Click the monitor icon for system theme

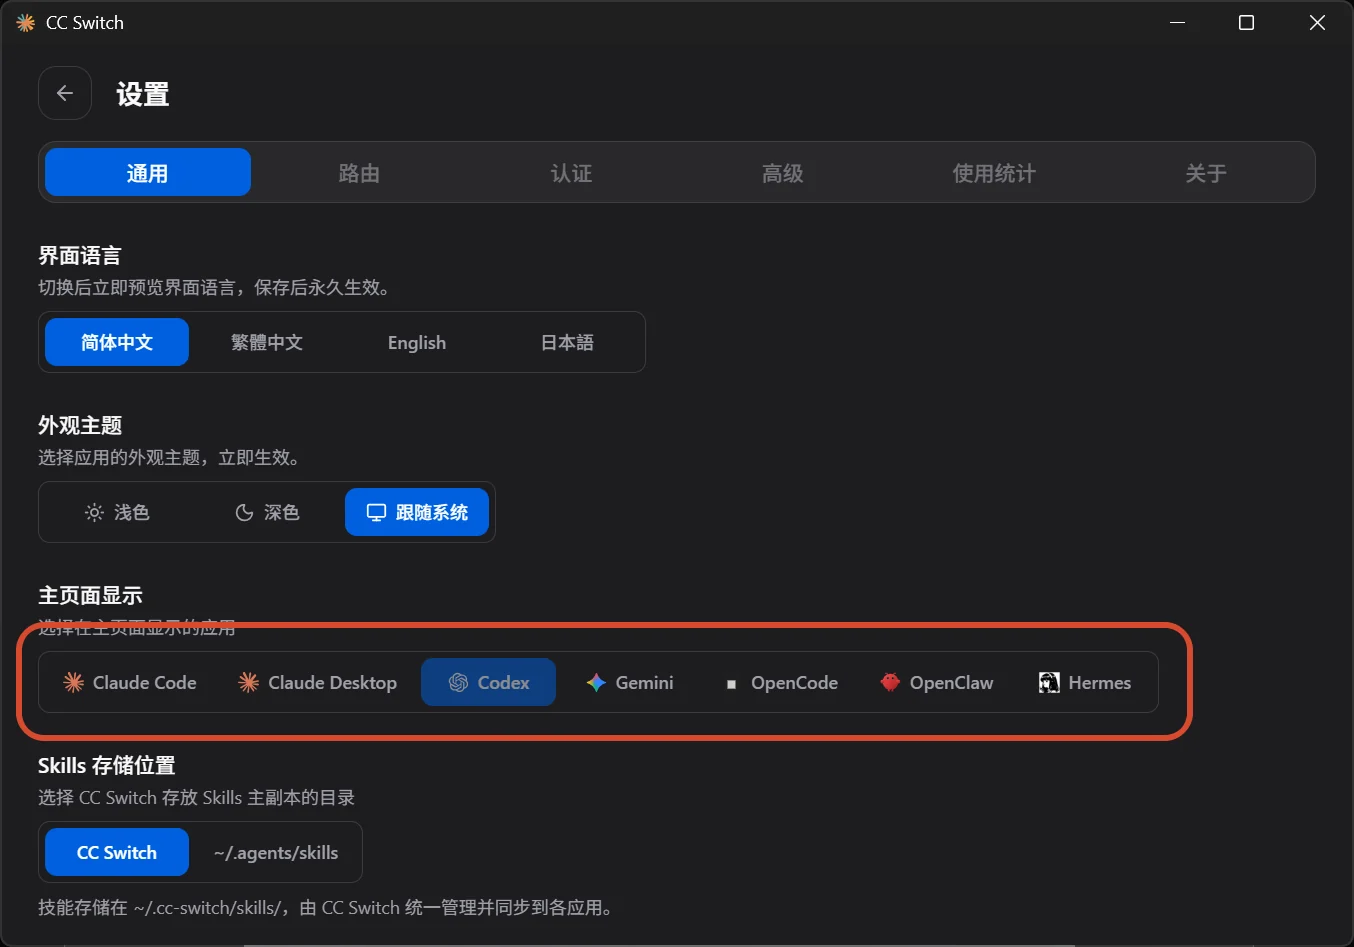coord(376,513)
